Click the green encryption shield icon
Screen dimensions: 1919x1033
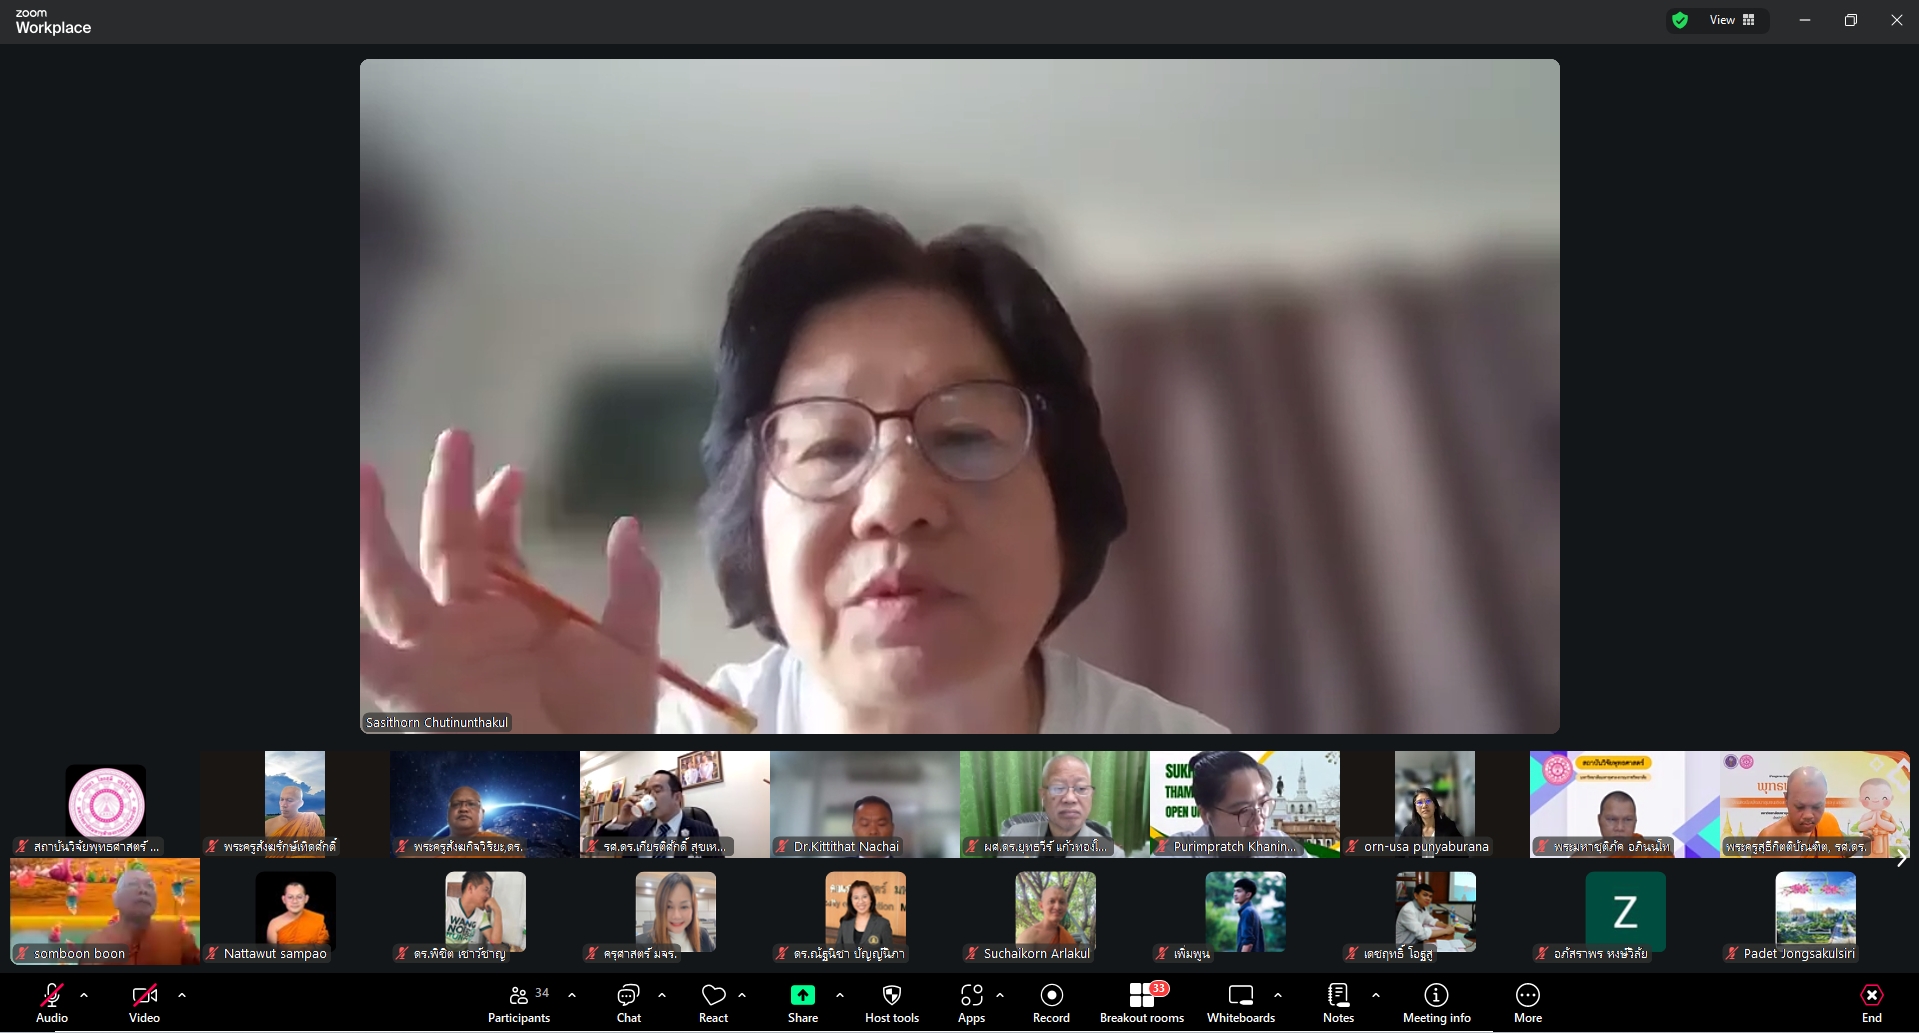(1680, 20)
